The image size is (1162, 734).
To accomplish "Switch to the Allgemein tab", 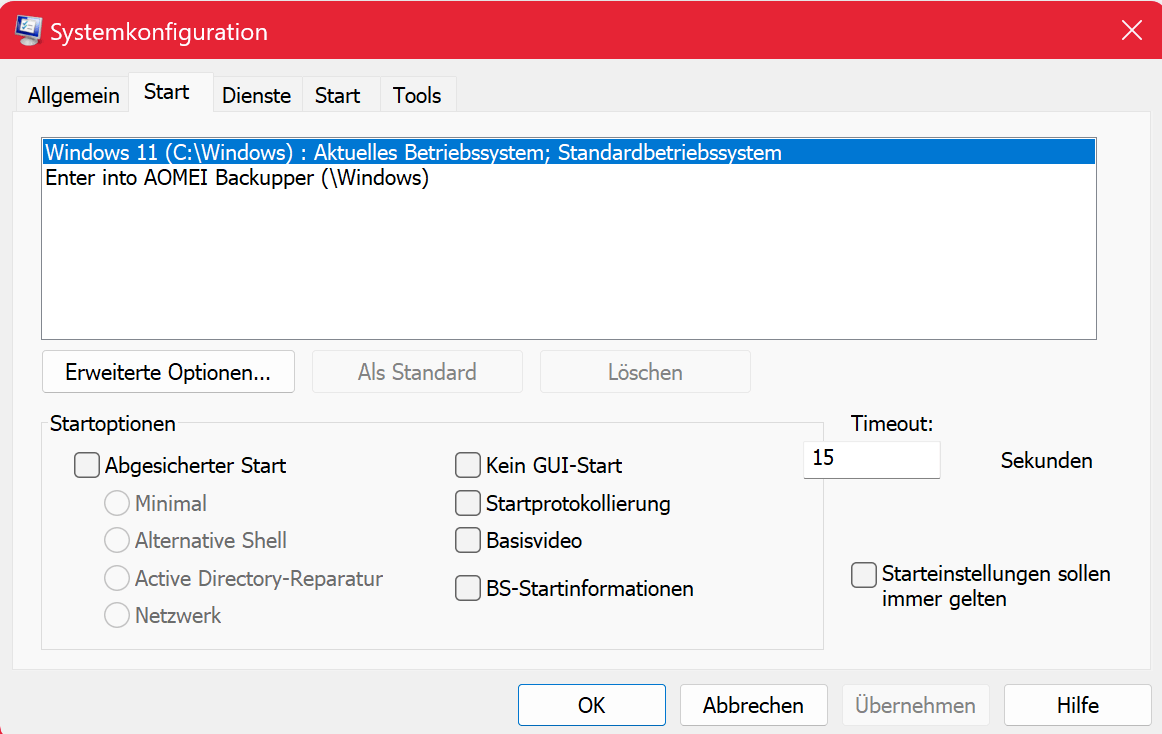I will [x=73, y=95].
